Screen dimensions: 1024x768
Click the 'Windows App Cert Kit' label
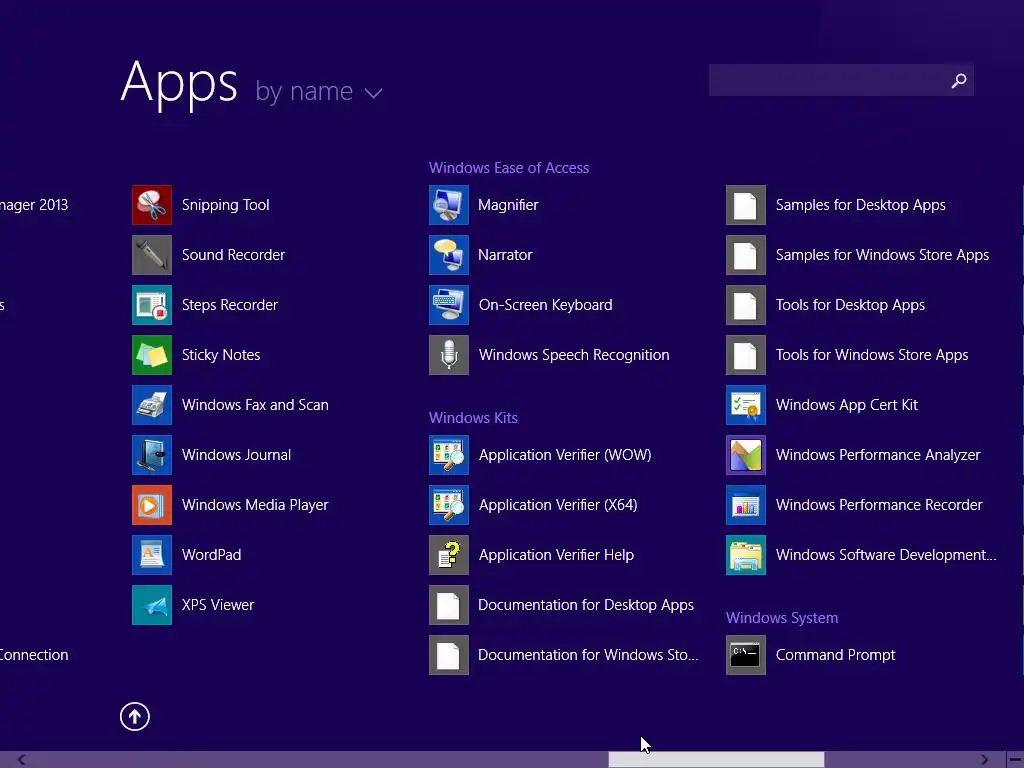847,405
